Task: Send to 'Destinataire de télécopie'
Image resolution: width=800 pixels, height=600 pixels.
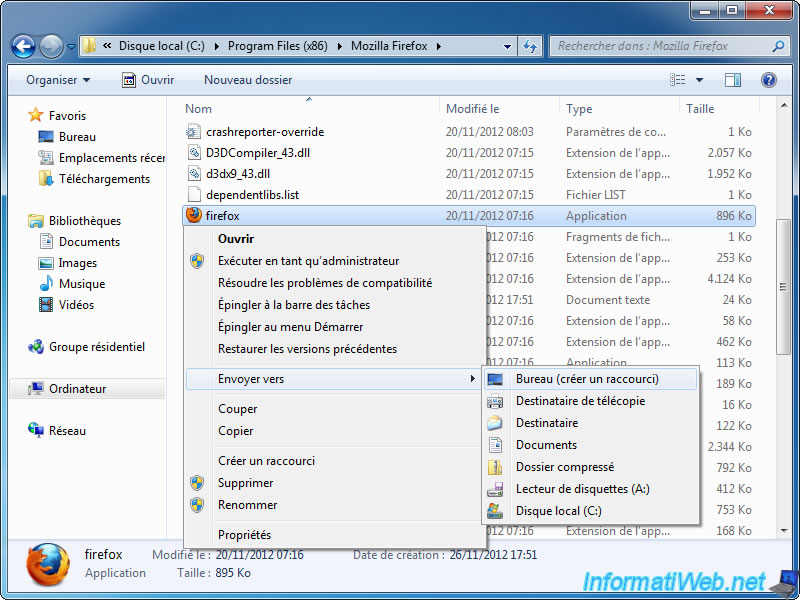Action: click(x=591, y=401)
